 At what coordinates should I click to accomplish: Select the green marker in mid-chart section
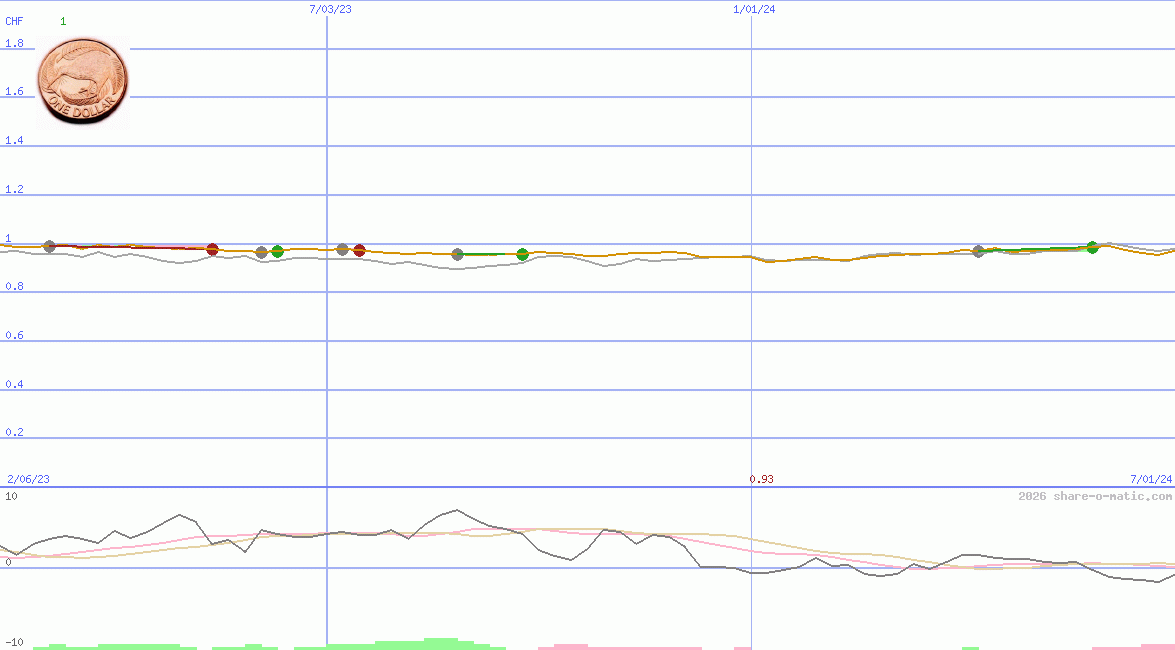[x=521, y=255]
